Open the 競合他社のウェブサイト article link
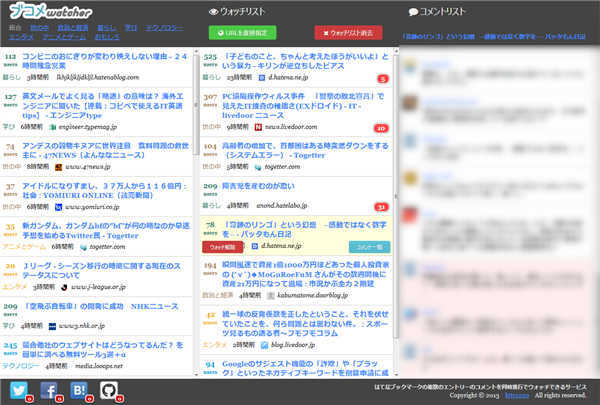The image size is (600, 405). (103, 350)
